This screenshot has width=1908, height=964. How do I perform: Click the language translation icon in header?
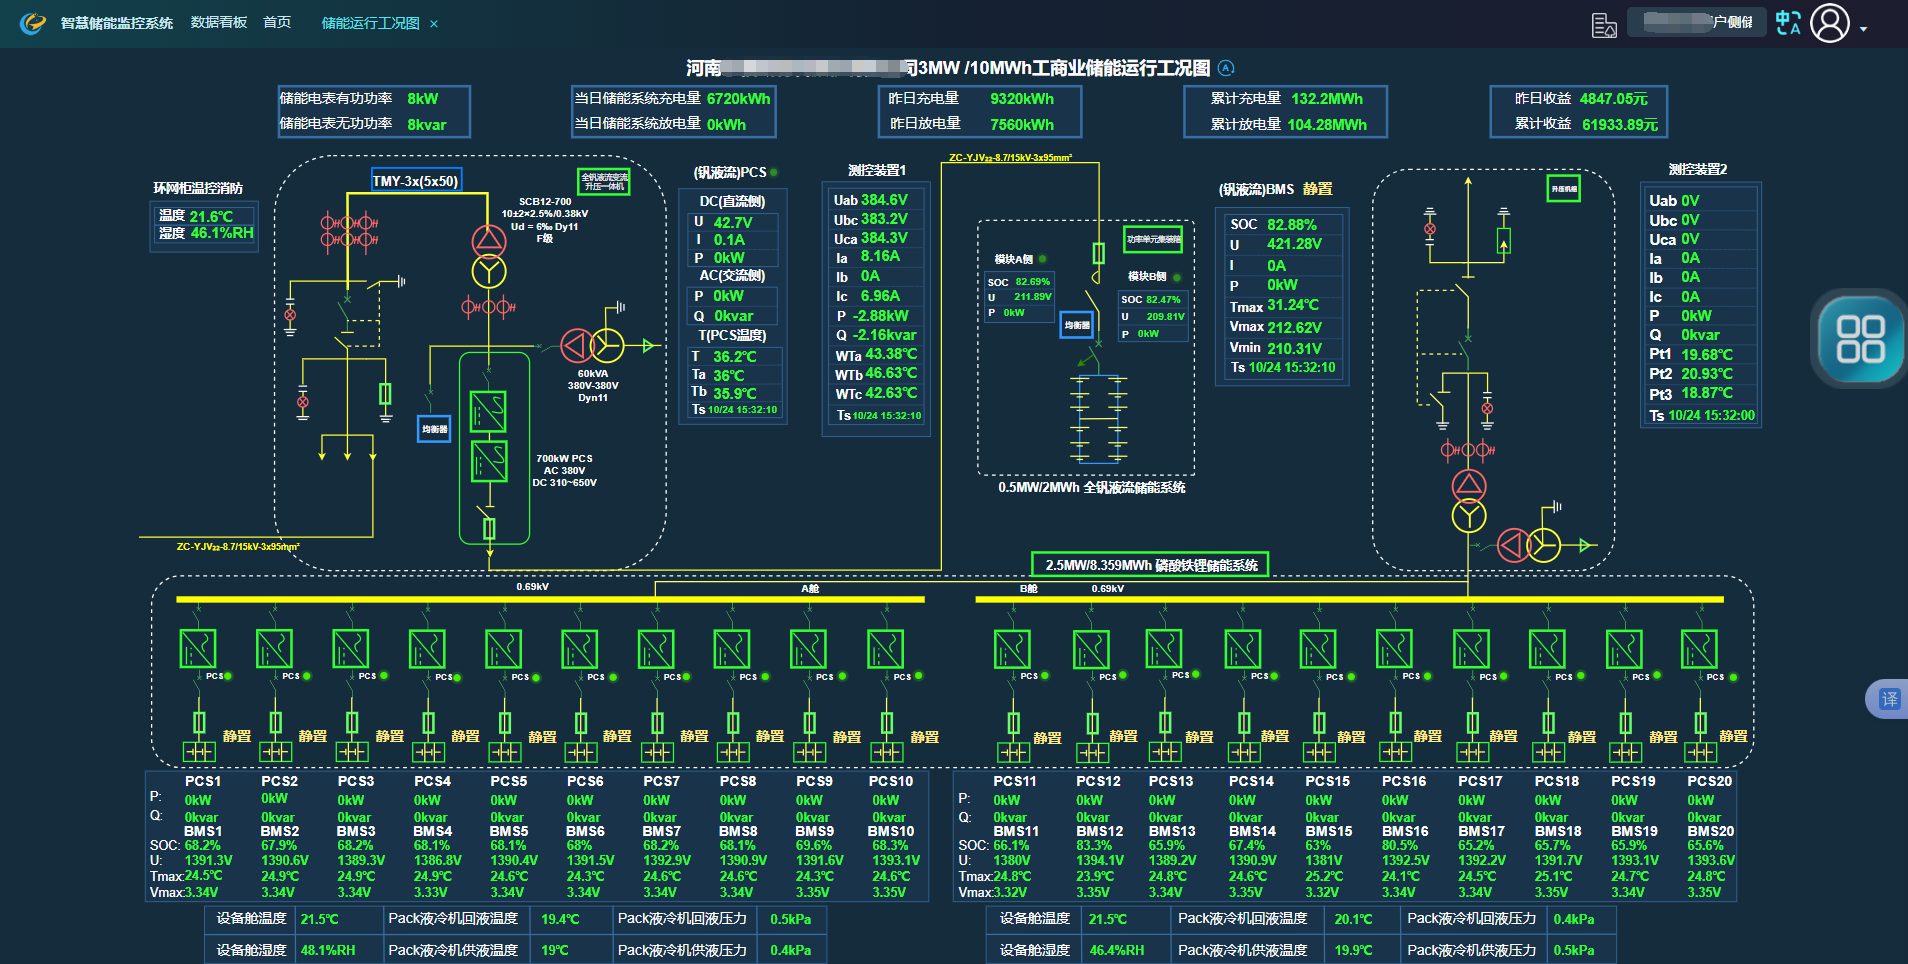(1788, 23)
